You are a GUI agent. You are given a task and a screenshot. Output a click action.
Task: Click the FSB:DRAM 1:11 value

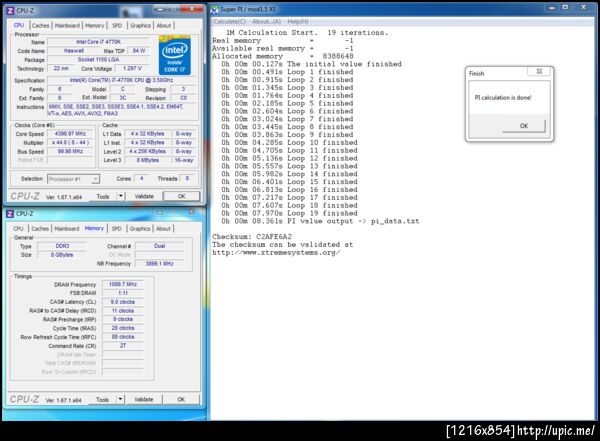(x=123, y=293)
